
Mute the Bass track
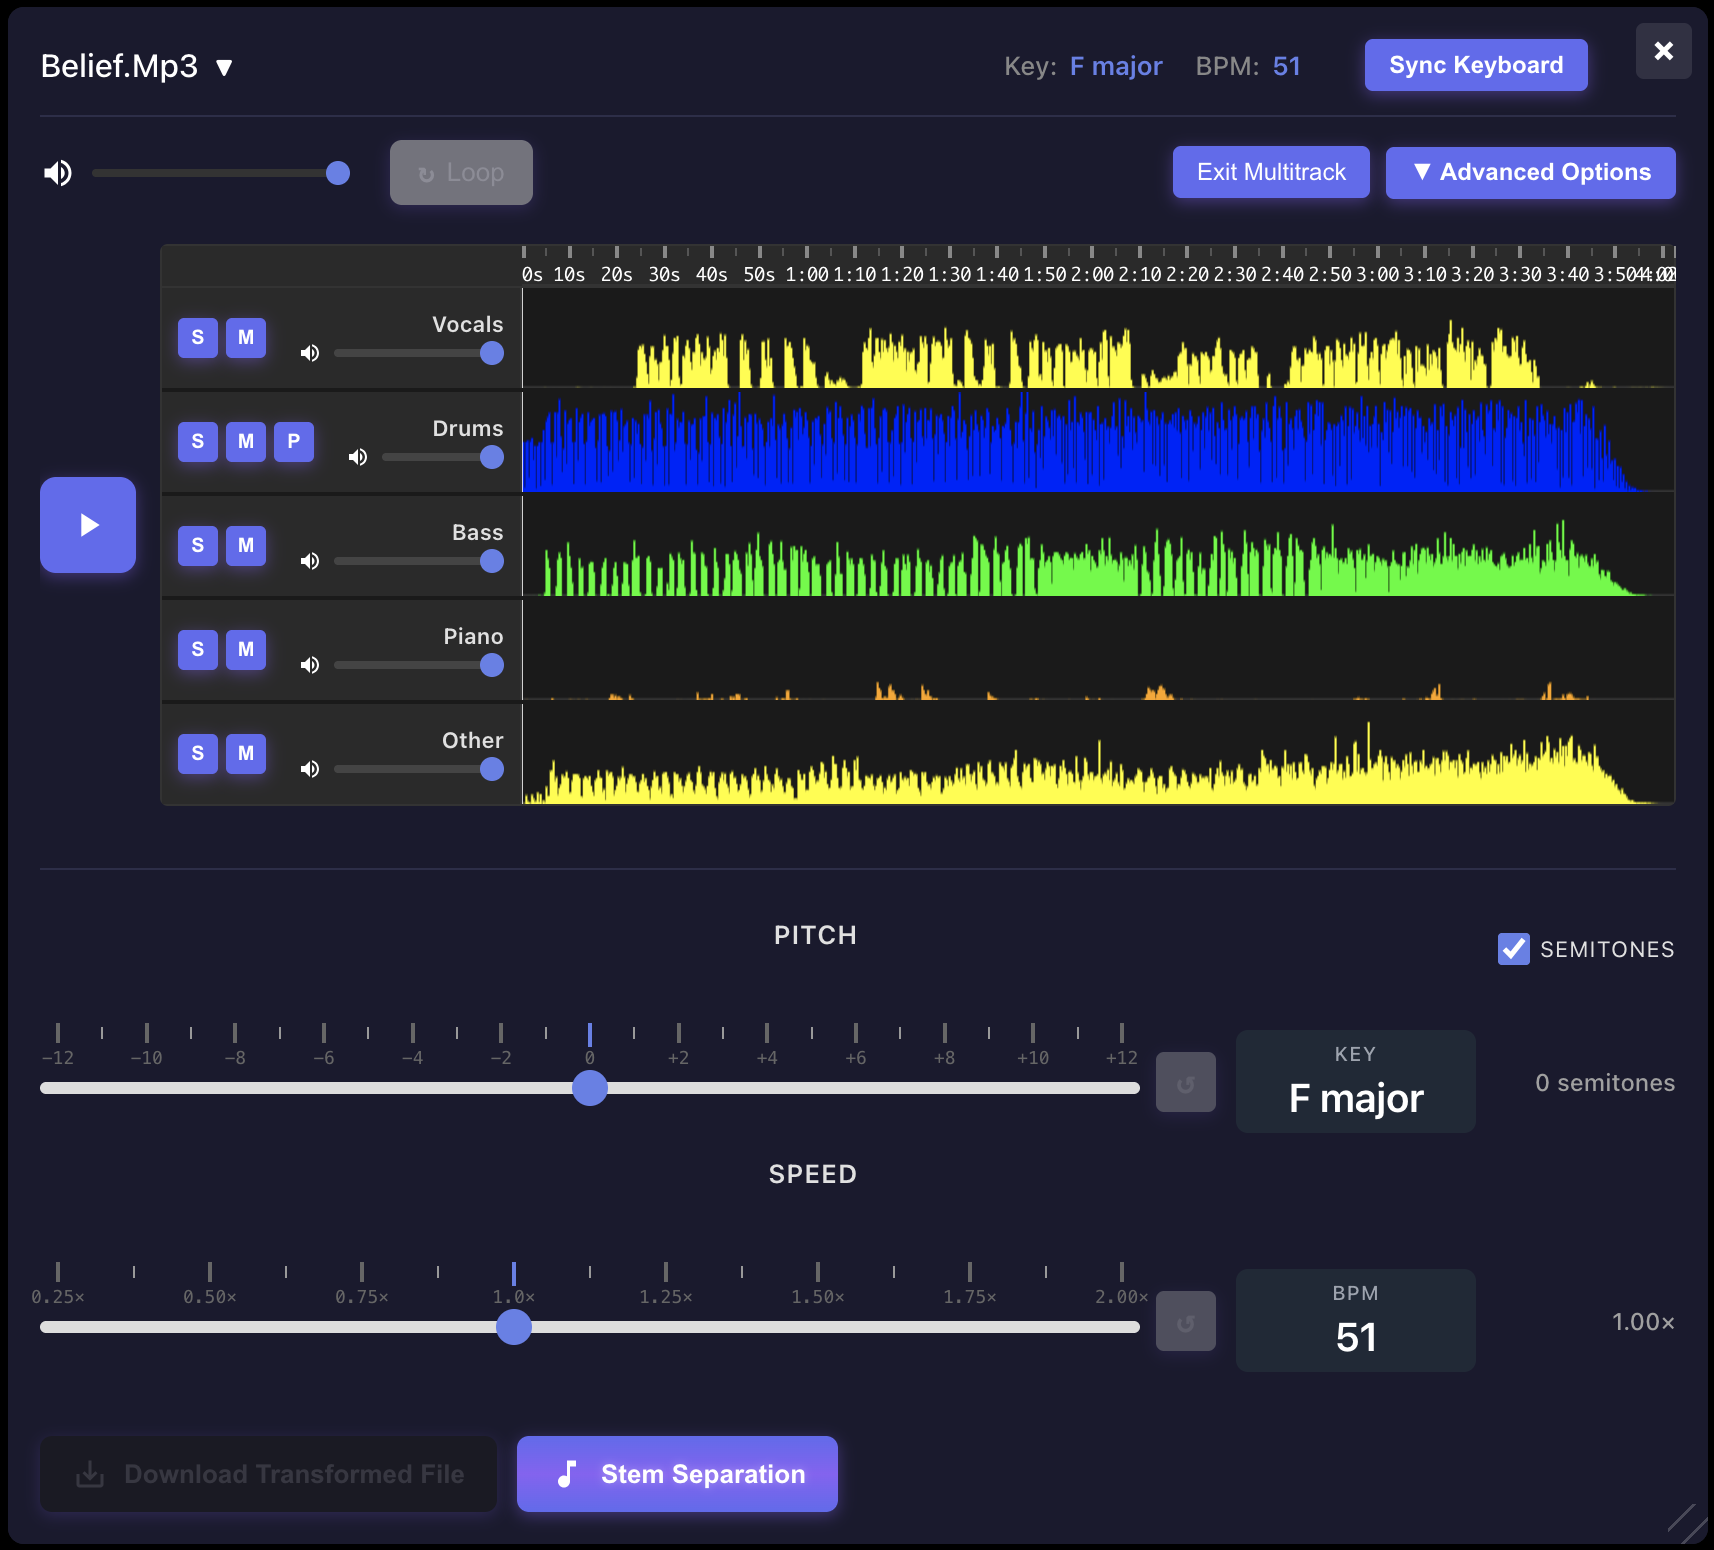(246, 546)
